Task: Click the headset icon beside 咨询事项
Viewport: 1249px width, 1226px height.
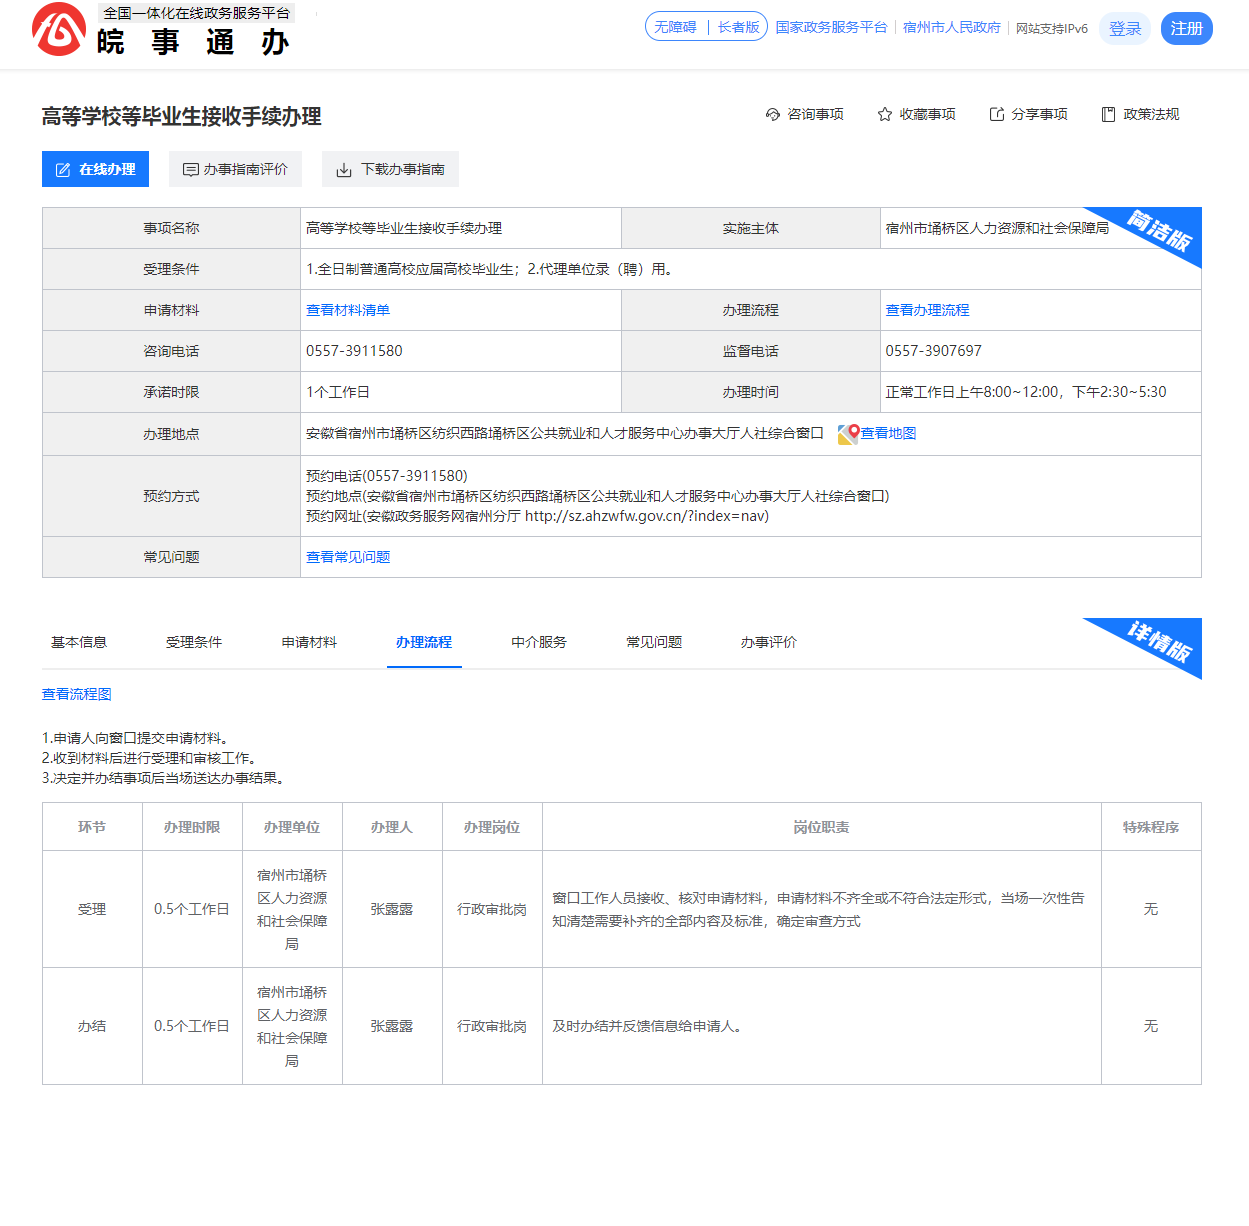Action: pos(772,115)
